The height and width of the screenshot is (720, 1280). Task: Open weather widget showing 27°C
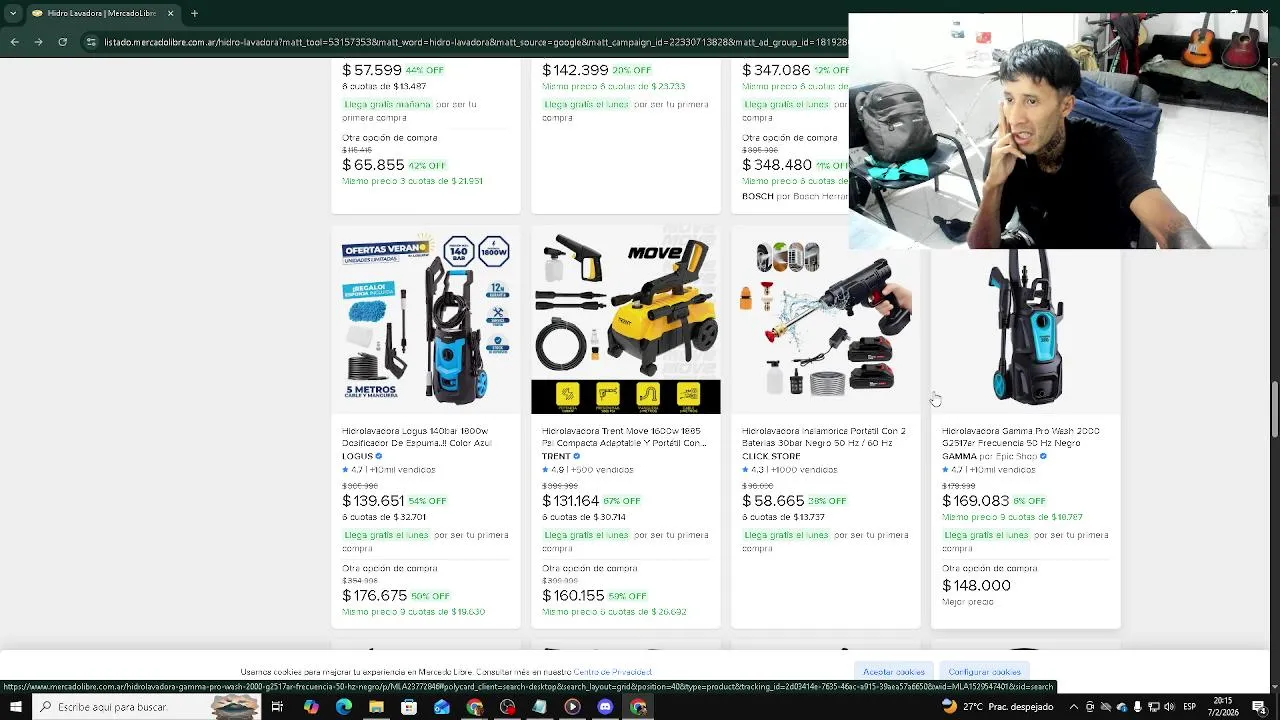tap(997, 707)
